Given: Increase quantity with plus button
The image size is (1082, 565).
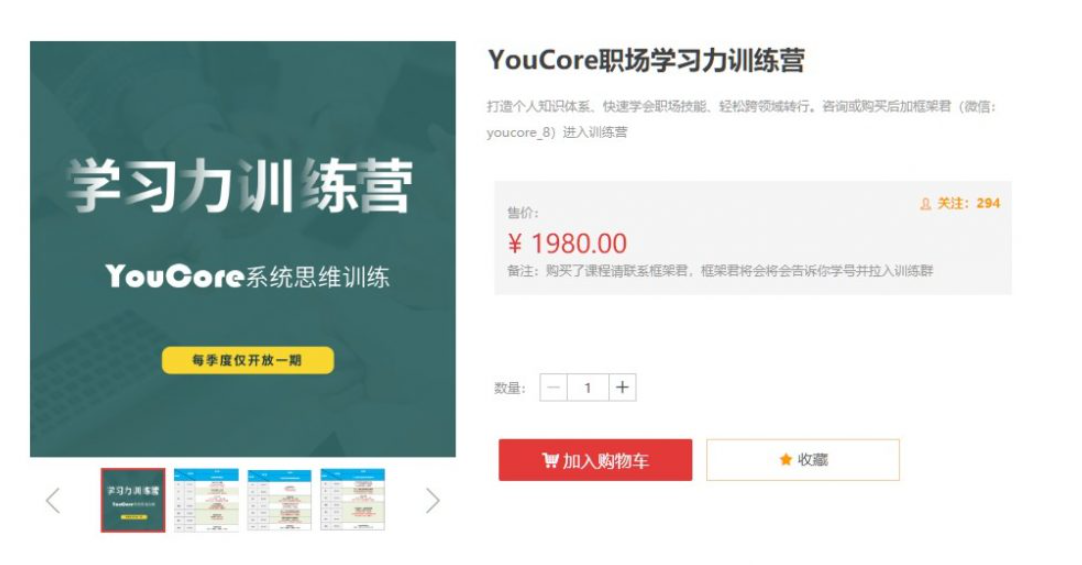Looking at the screenshot, I should 622,388.
